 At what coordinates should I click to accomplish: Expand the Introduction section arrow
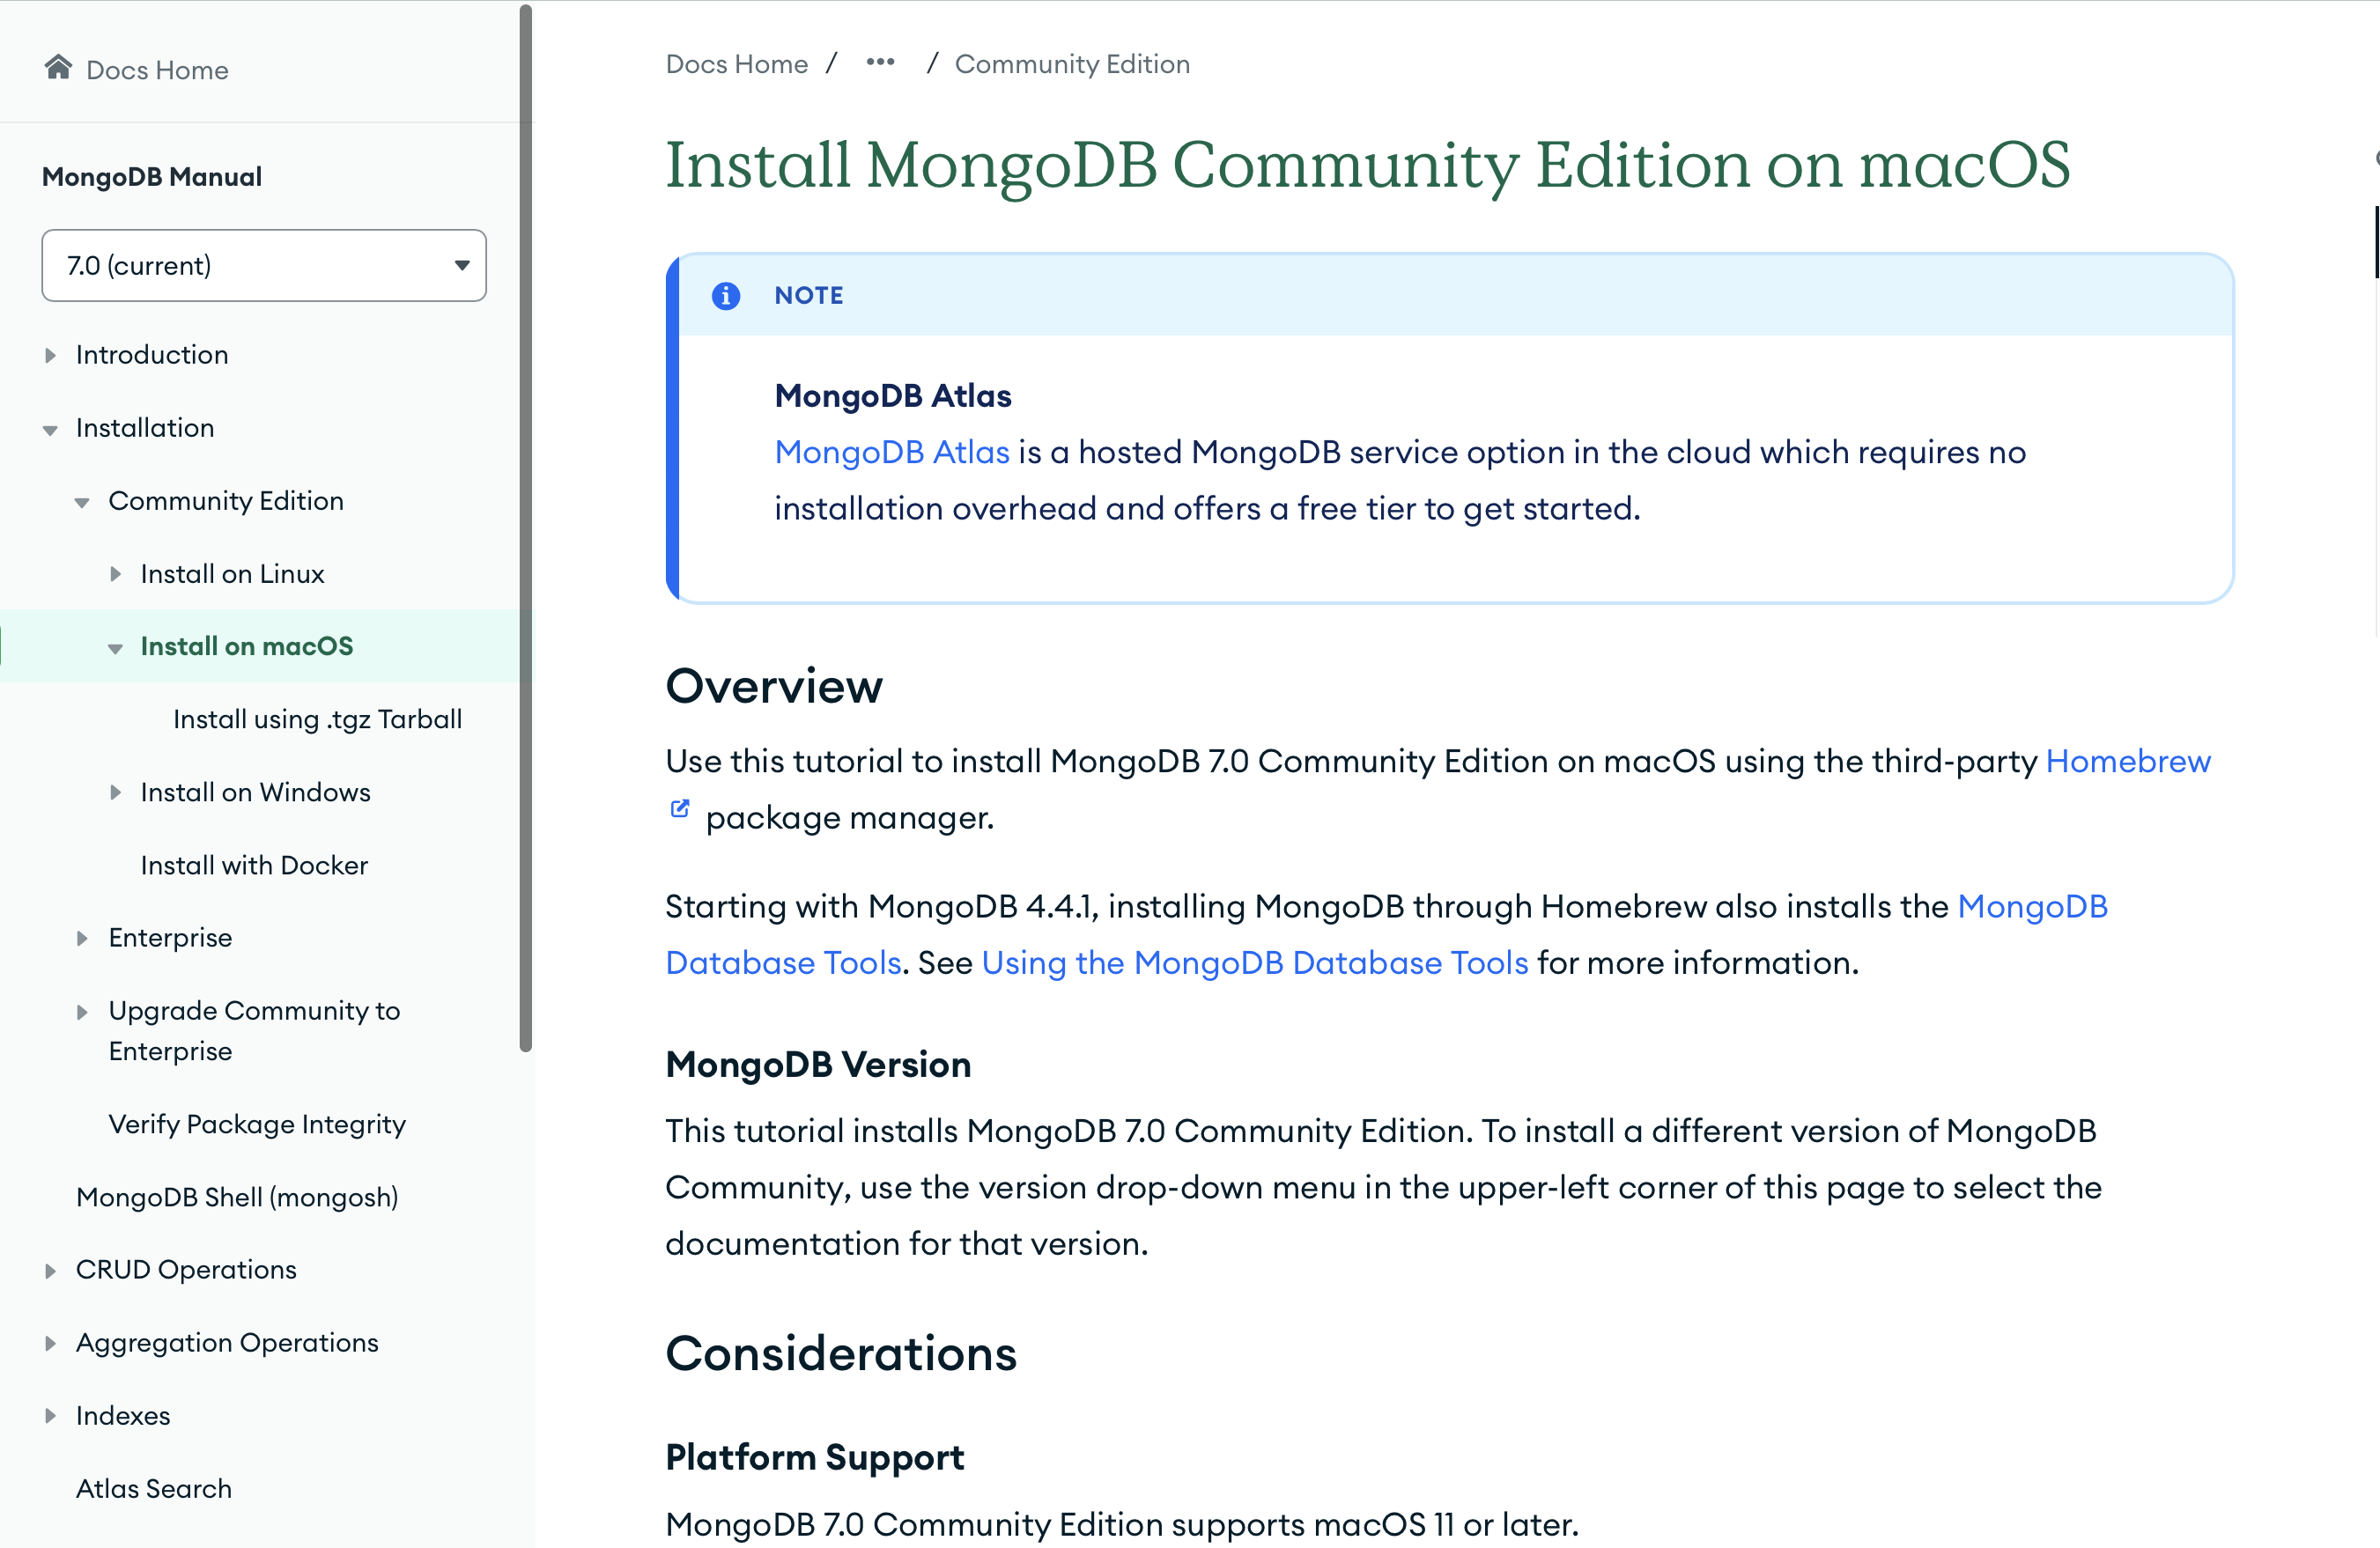click(x=50, y=355)
